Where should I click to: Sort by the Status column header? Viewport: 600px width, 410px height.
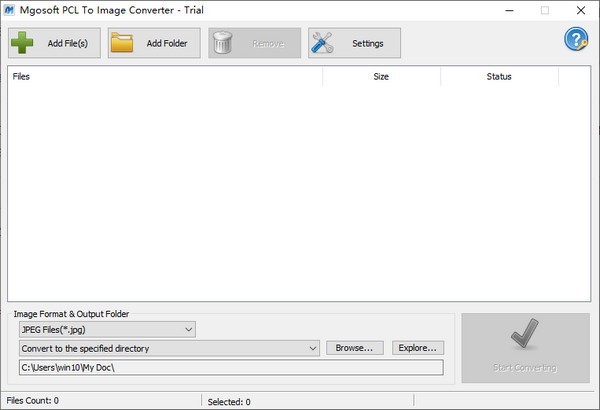499,77
